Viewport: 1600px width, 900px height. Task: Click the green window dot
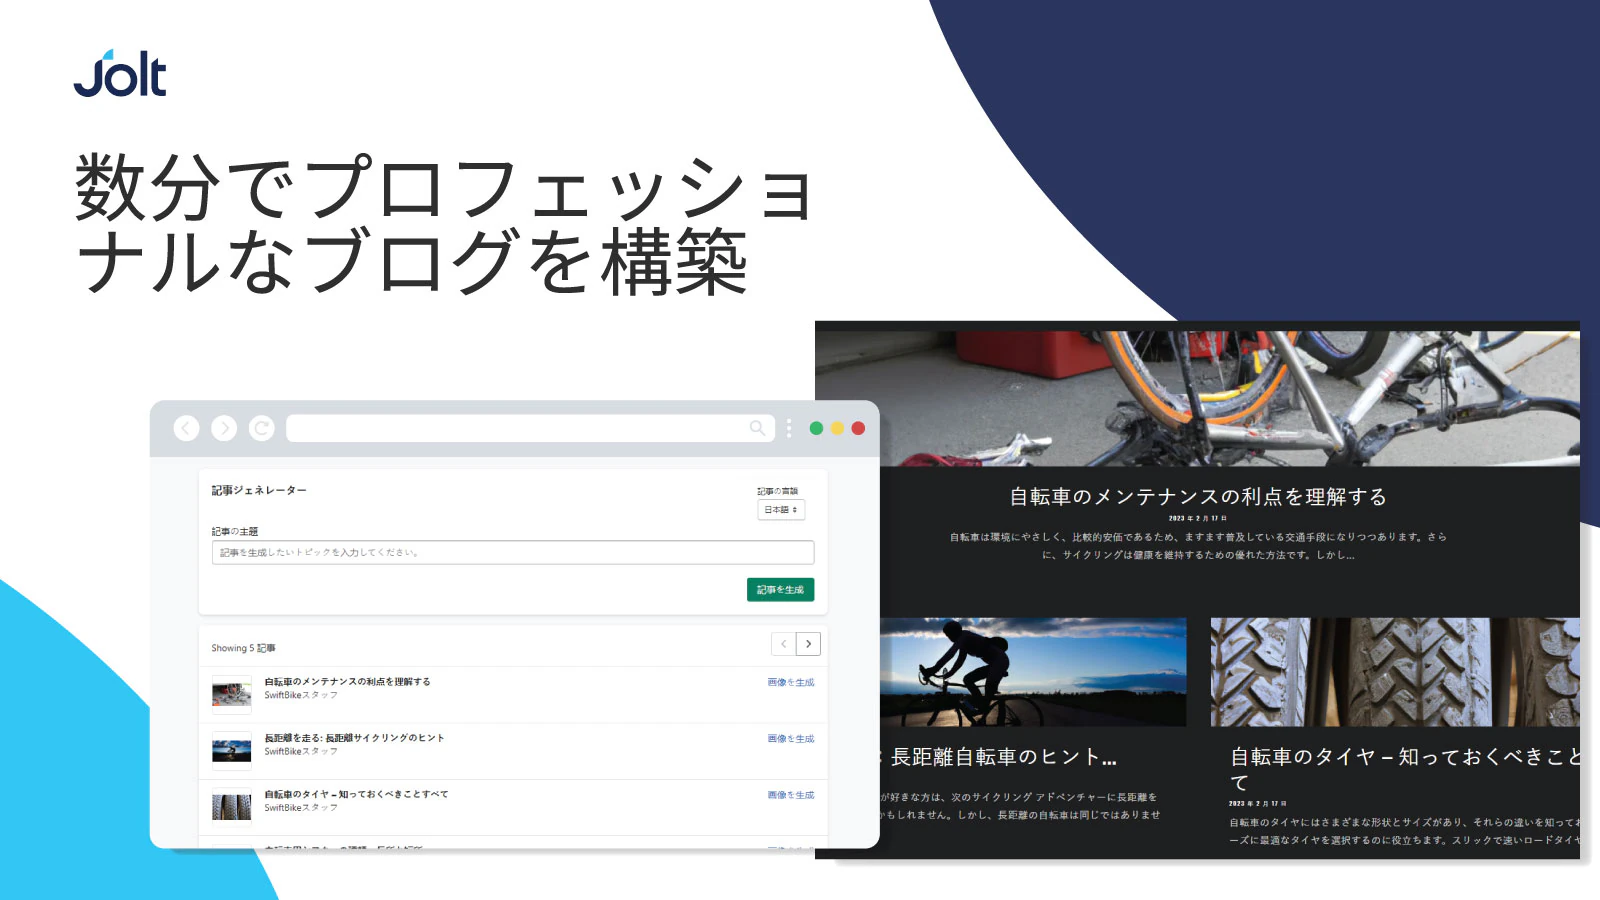tap(816, 428)
